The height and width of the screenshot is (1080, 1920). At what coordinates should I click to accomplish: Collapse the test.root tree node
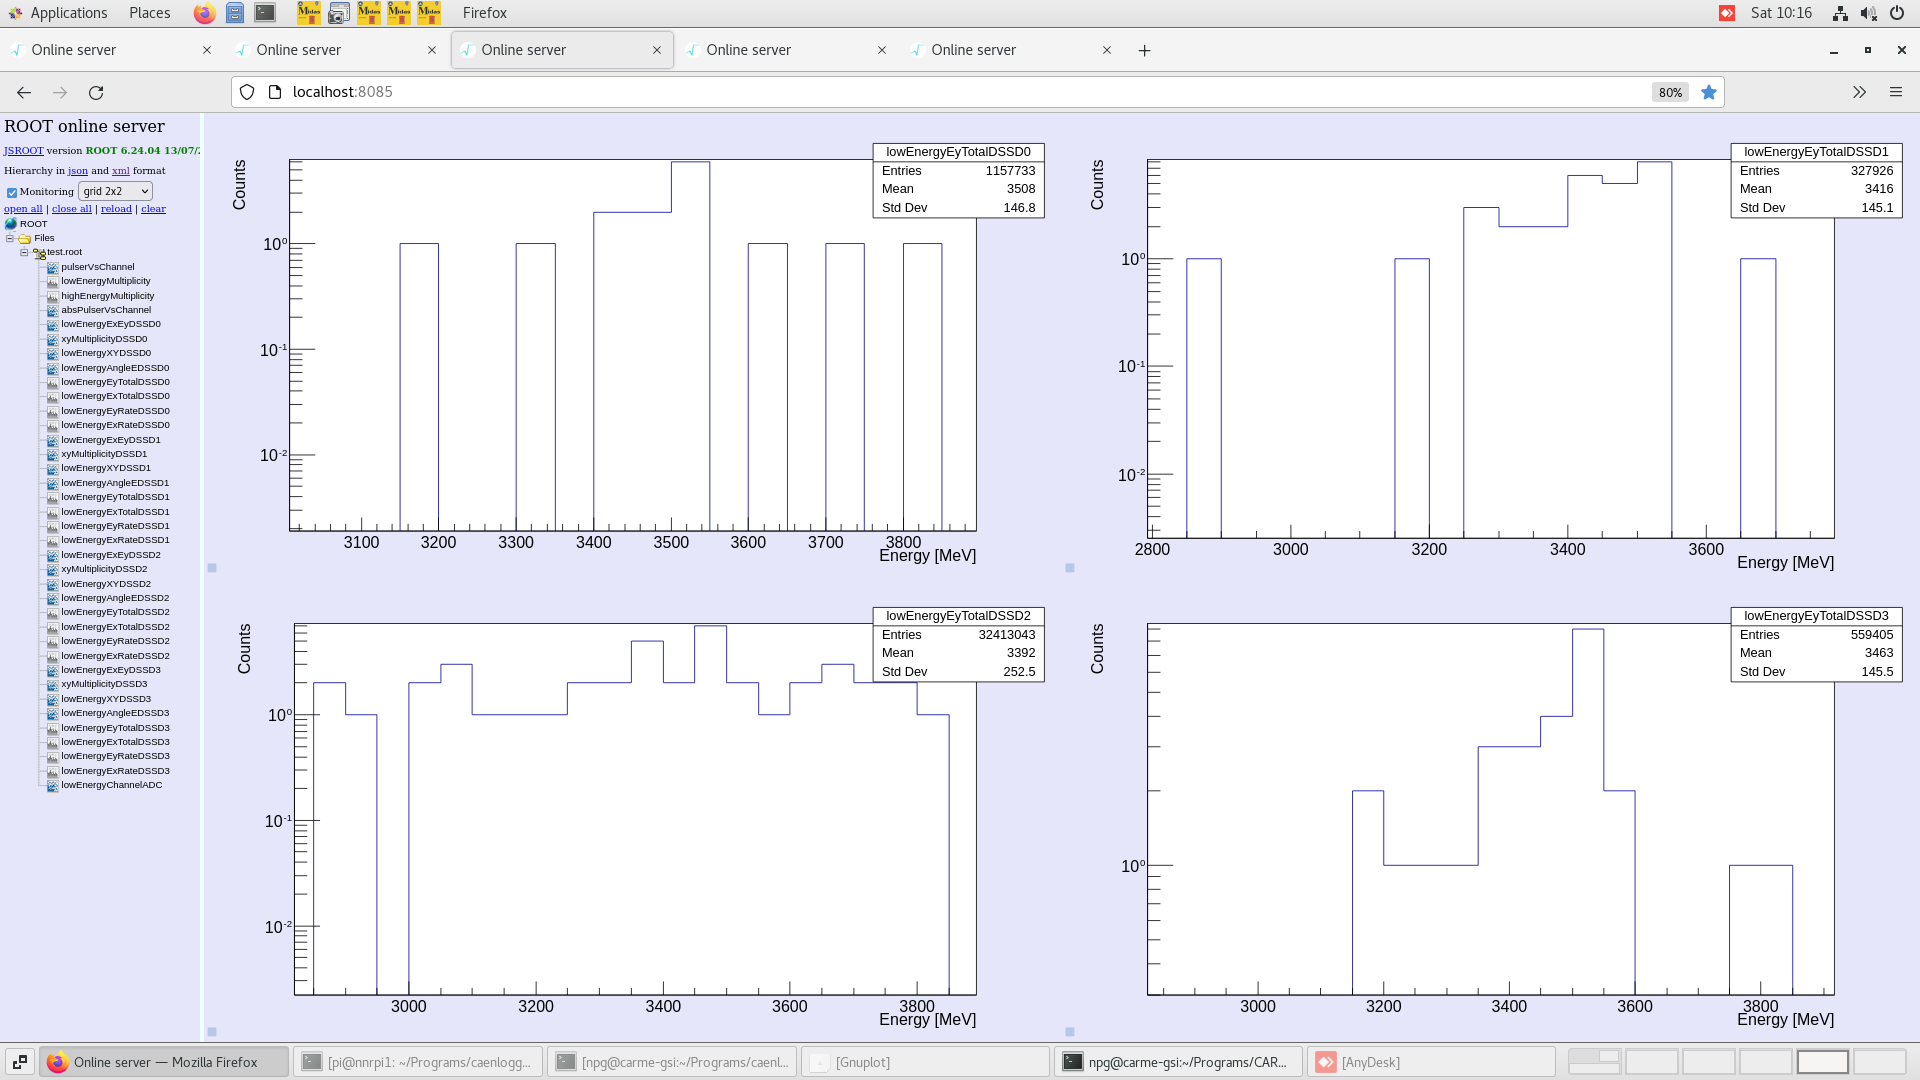(24, 253)
